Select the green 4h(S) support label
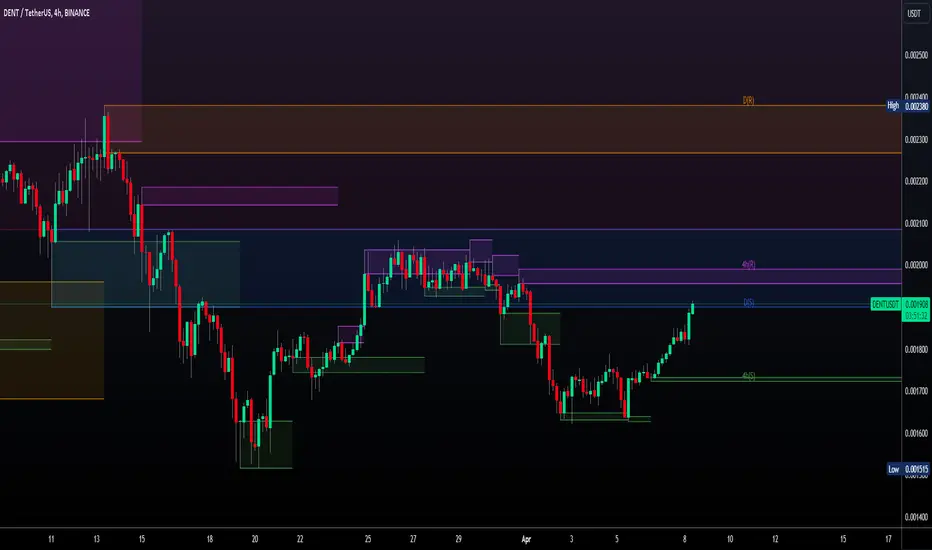Viewport: 932px width, 550px height. (749, 376)
